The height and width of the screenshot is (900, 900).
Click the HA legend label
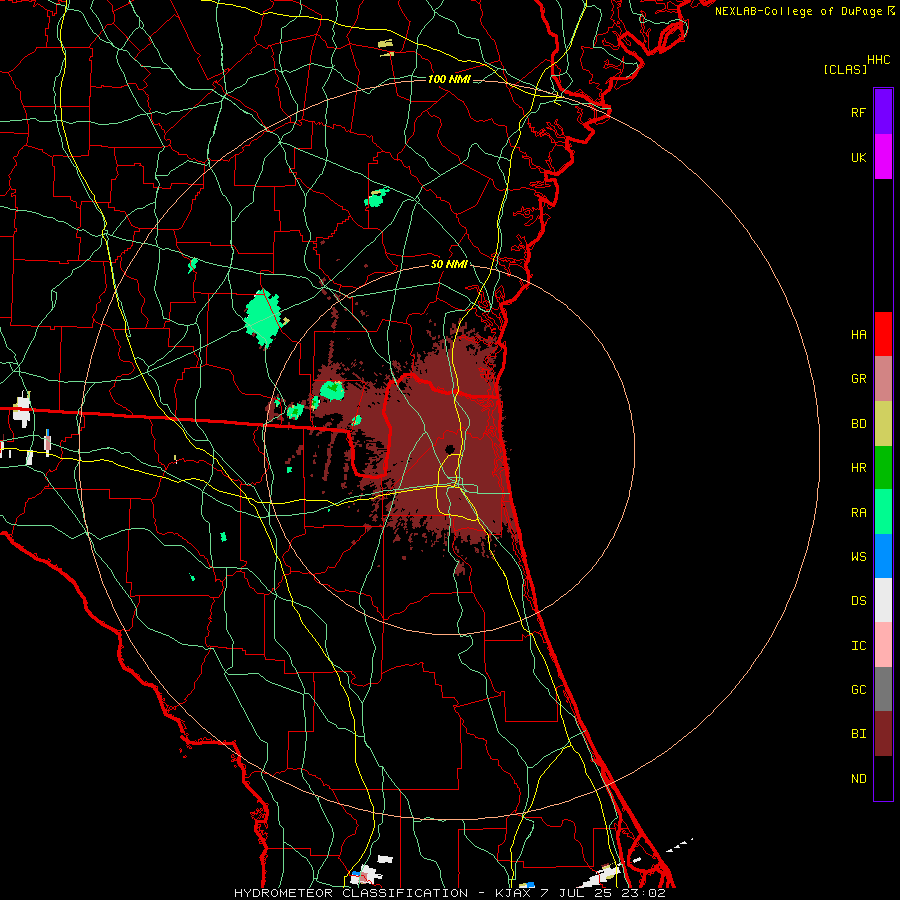coord(858,334)
